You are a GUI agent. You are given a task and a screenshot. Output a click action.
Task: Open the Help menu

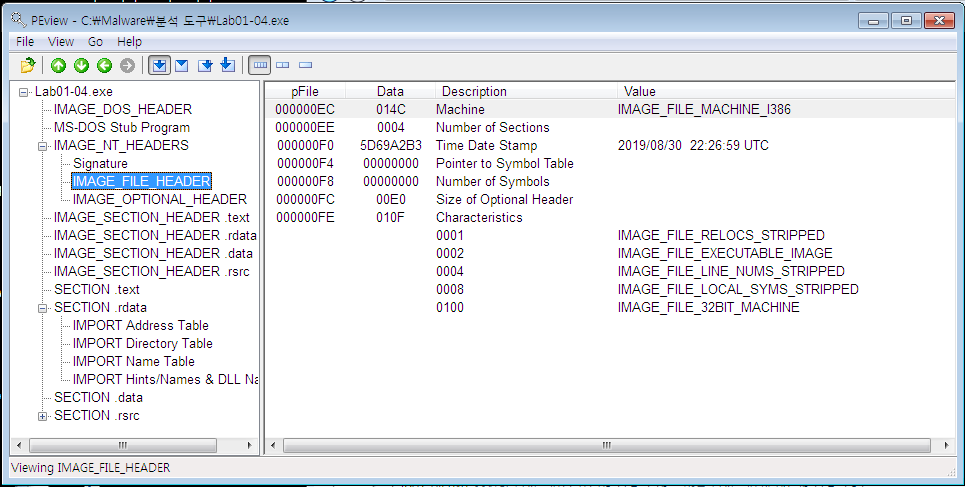point(129,41)
